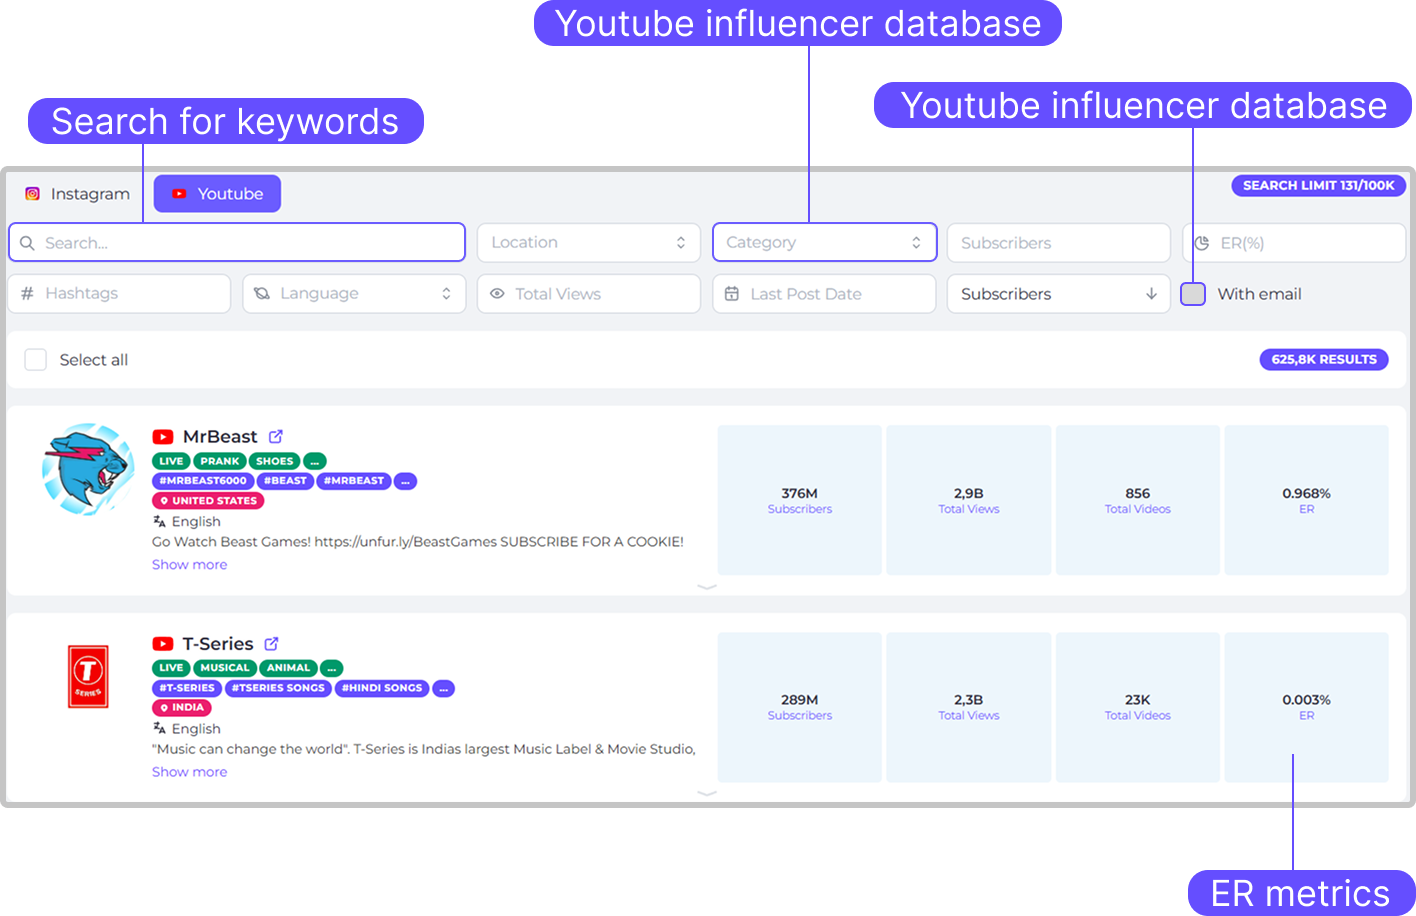Click MrBeast 2,9B Total Views card
The image size is (1416, 916).
969,500
